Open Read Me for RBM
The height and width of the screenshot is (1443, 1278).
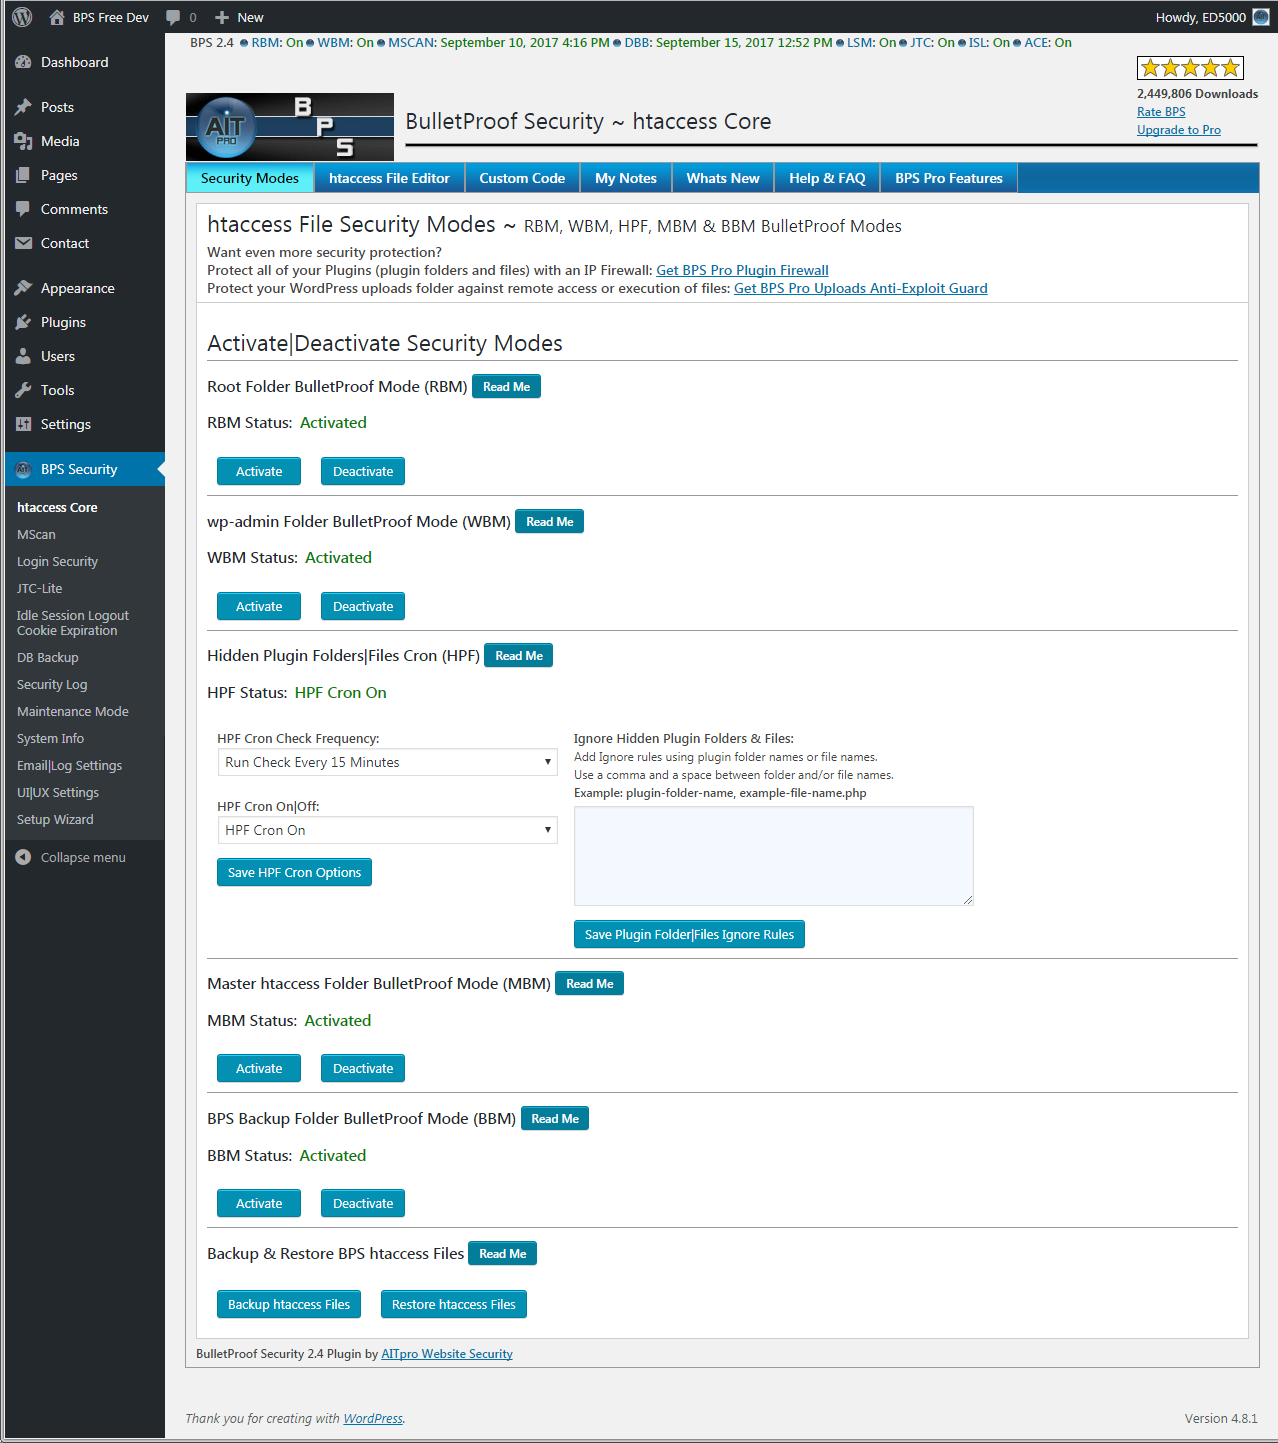(506, 387)
